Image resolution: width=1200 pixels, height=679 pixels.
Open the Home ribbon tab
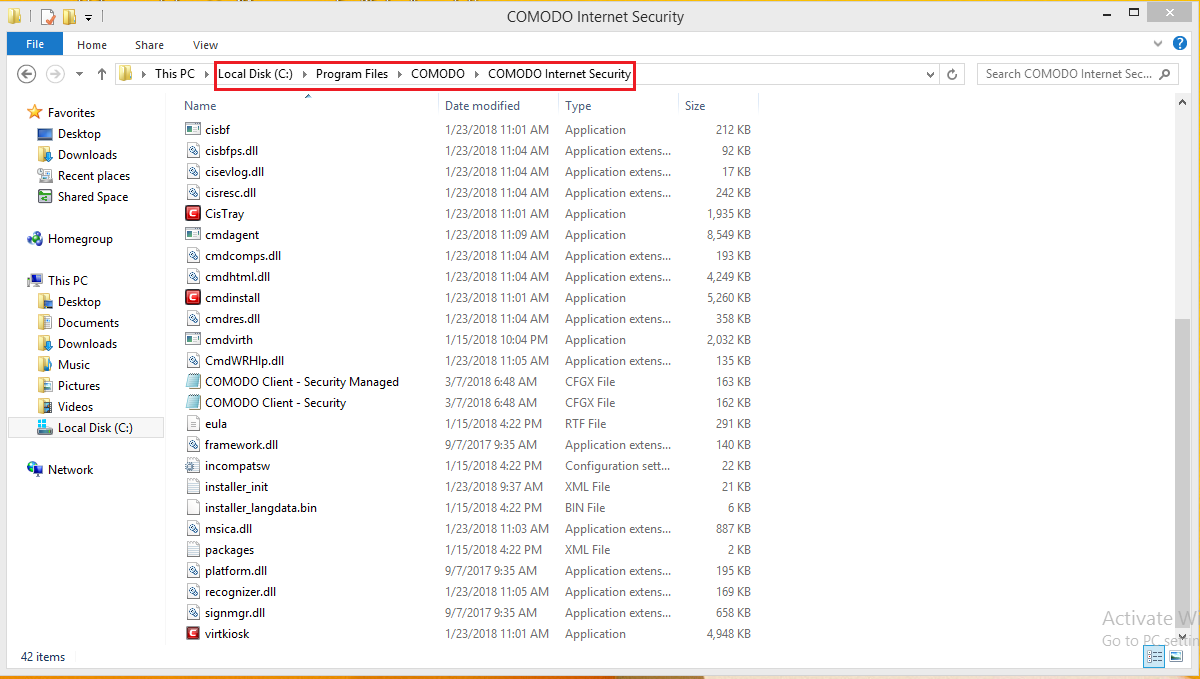pos(92,45)
